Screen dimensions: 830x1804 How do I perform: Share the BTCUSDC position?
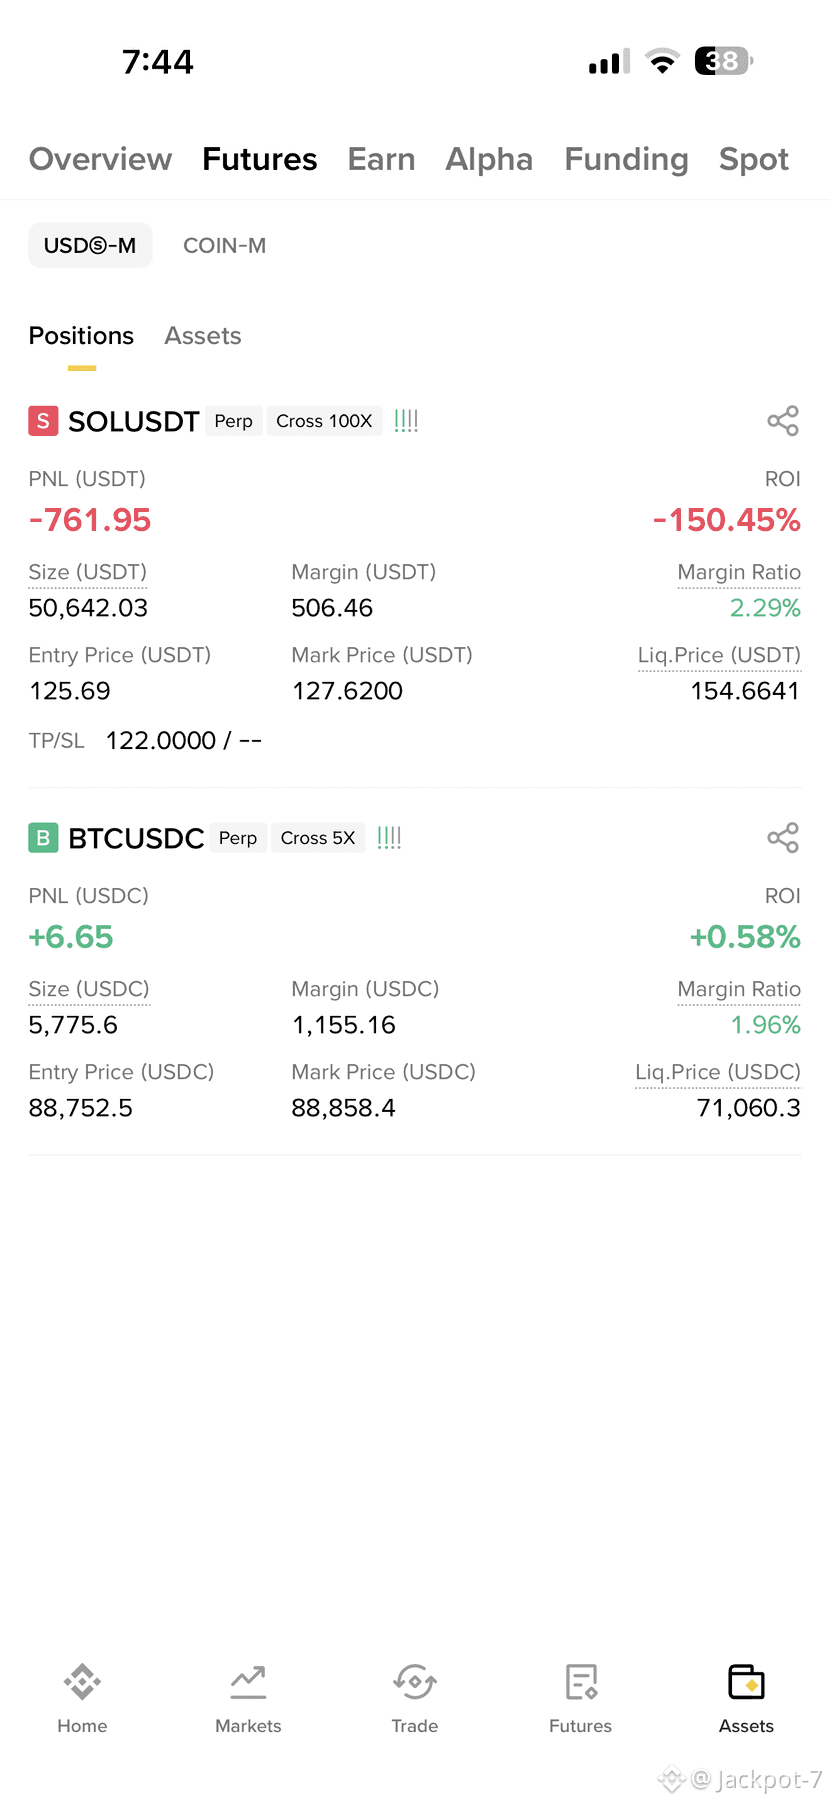[x=783, y=838]
